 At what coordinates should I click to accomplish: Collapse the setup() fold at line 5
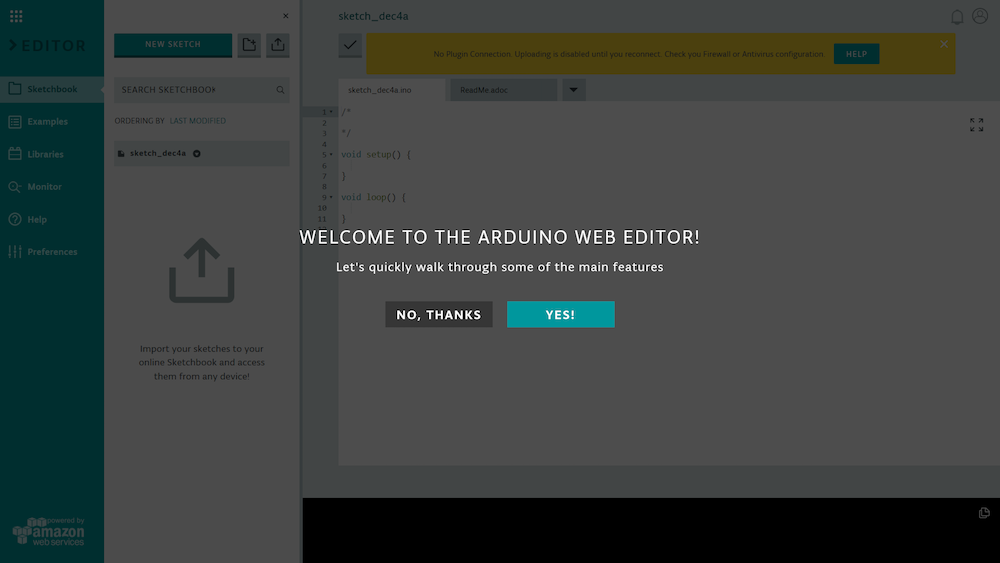331,154
